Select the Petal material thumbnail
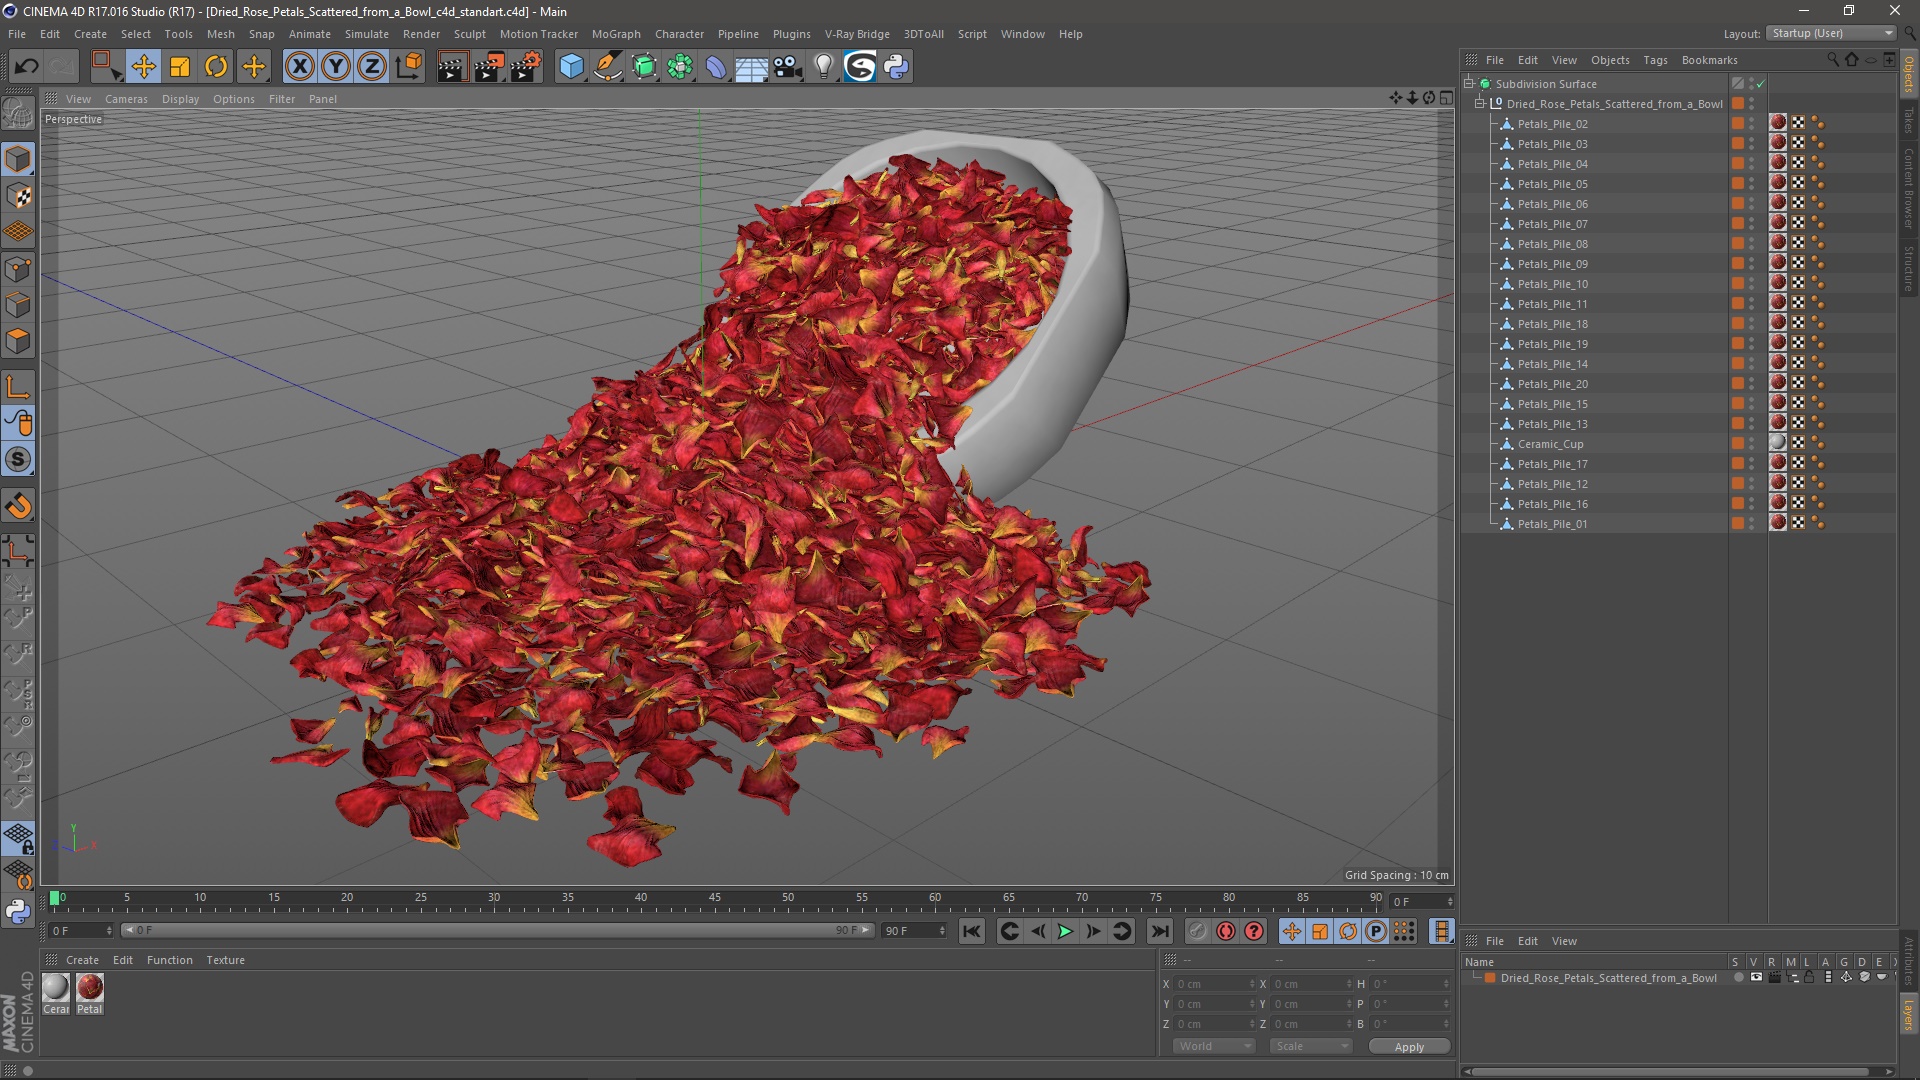 point(90,988)
